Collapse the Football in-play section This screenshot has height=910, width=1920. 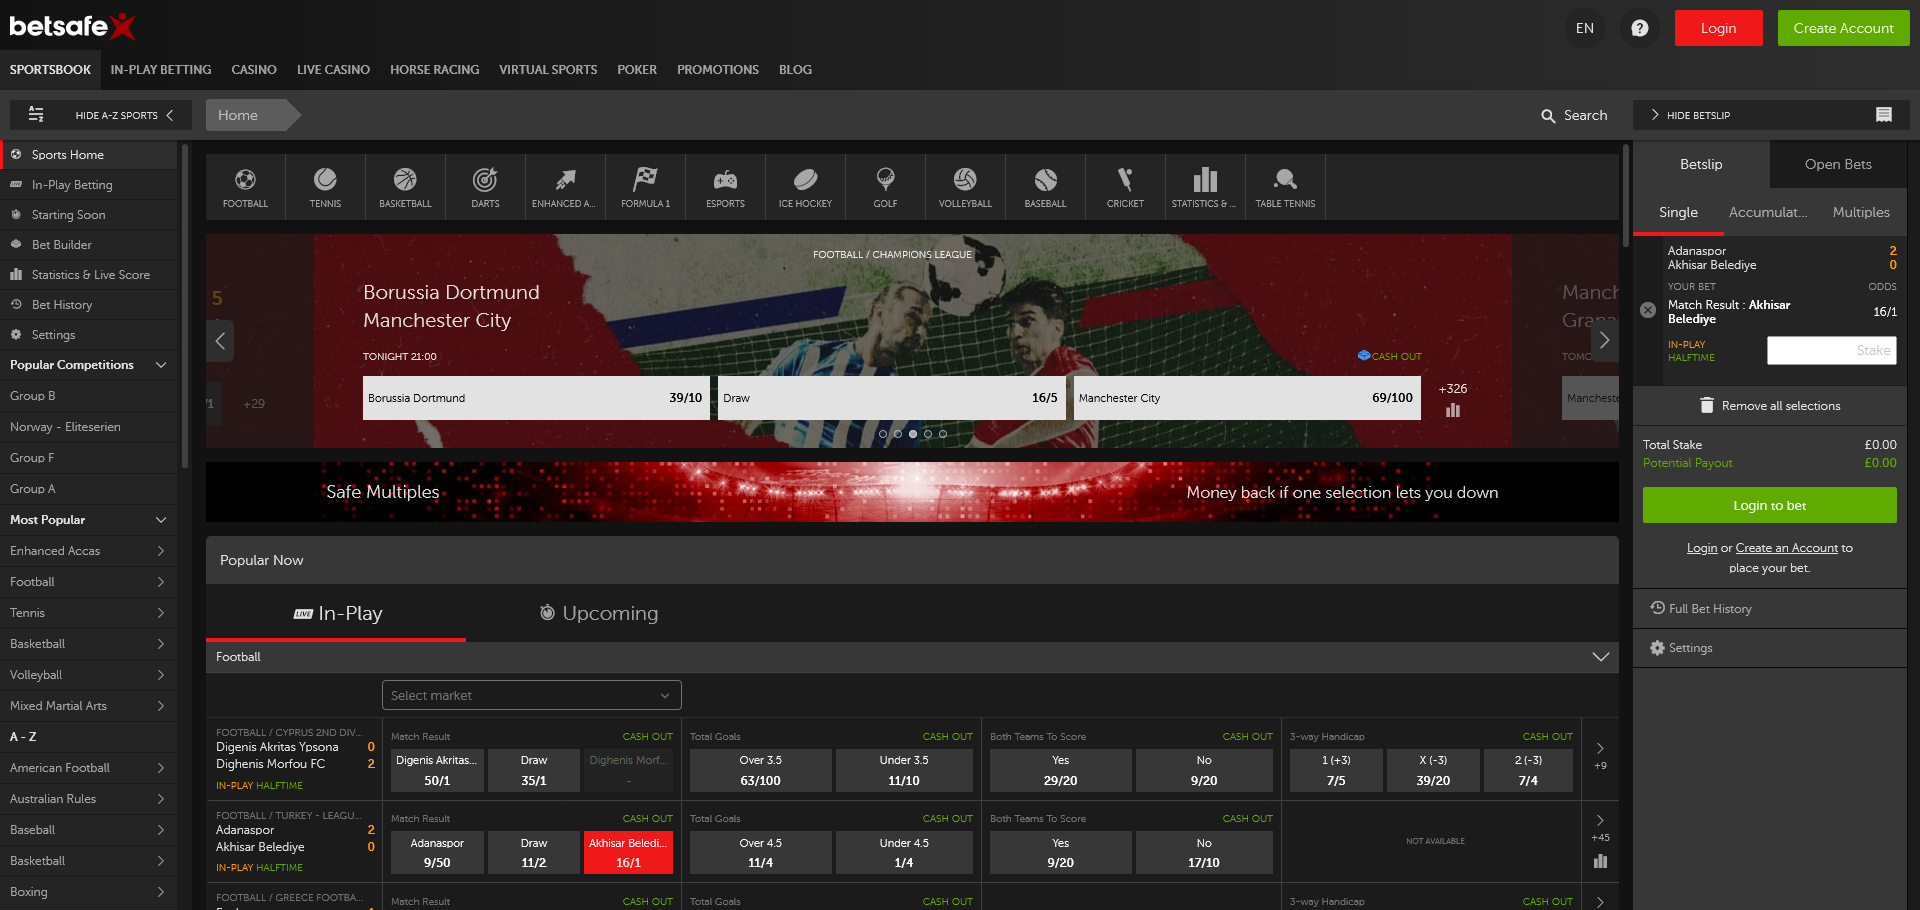click(x=1600, y=657)
